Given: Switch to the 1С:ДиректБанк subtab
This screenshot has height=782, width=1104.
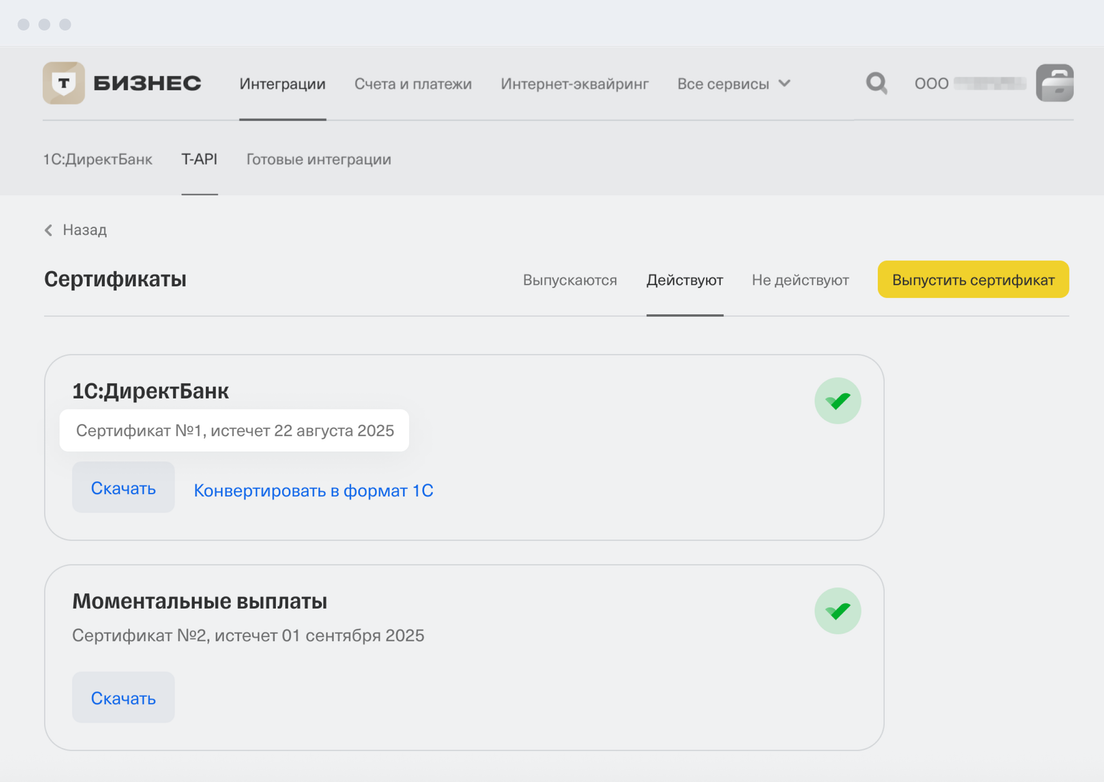Looking at the screenshot, I should point(98,159).
